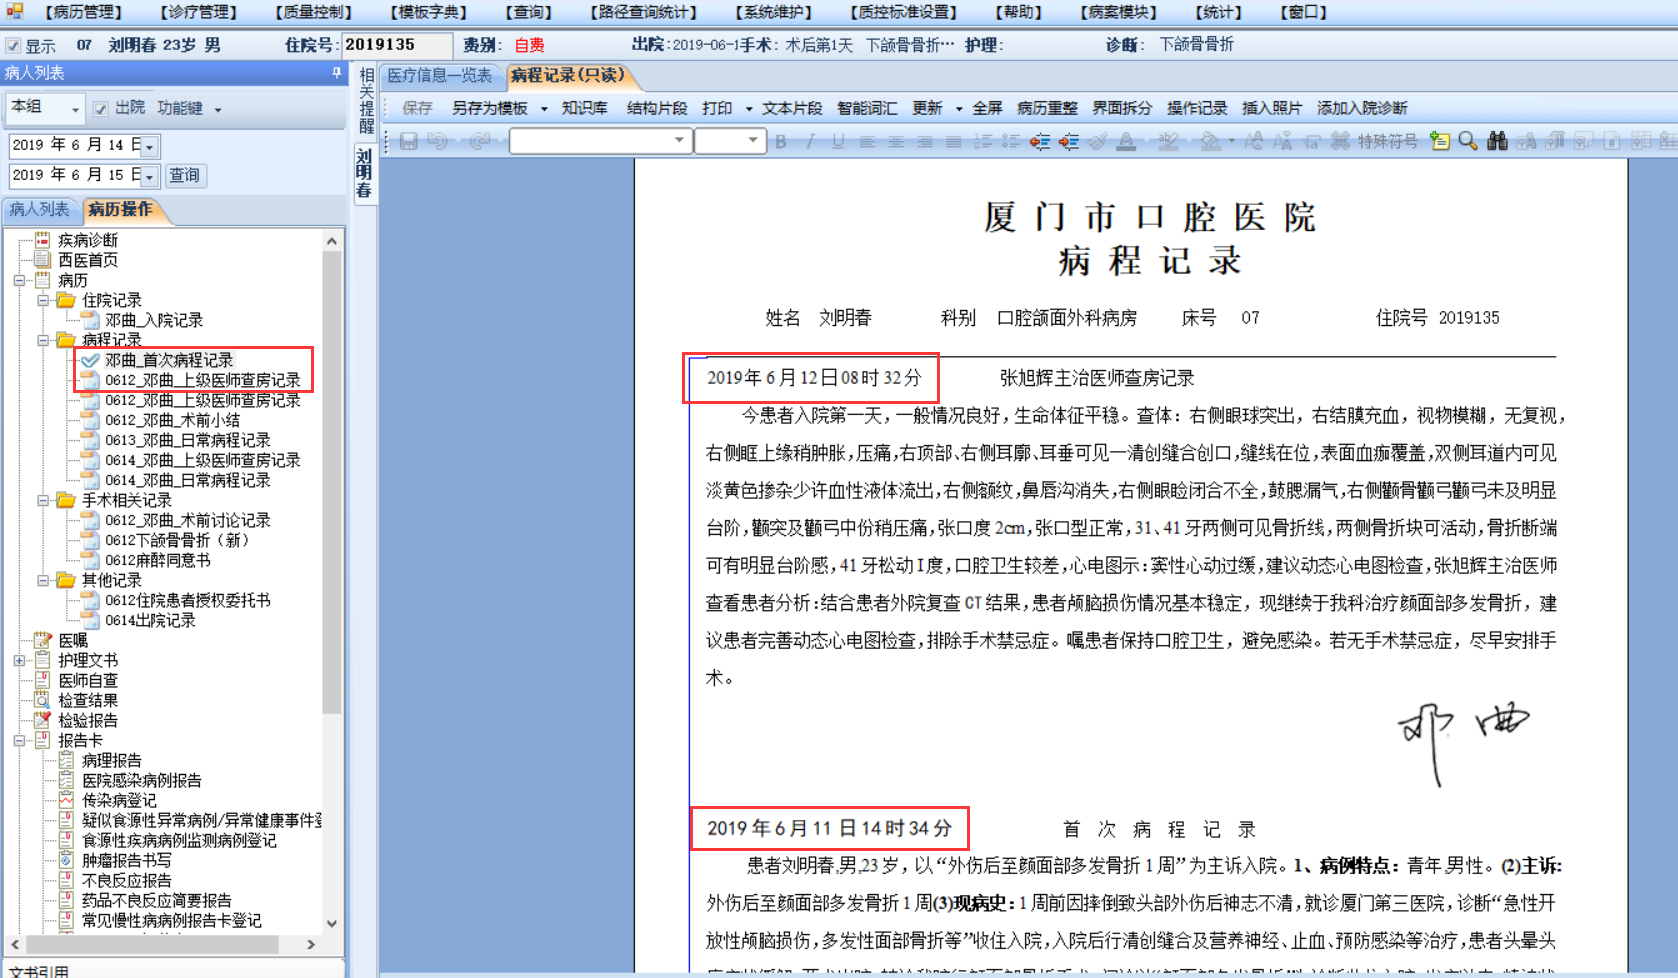Image resolution: width=1678 pixels, height=978 pixels.
Task: Click the decrease indent icon with red arrow
Action: [1040, 142]
